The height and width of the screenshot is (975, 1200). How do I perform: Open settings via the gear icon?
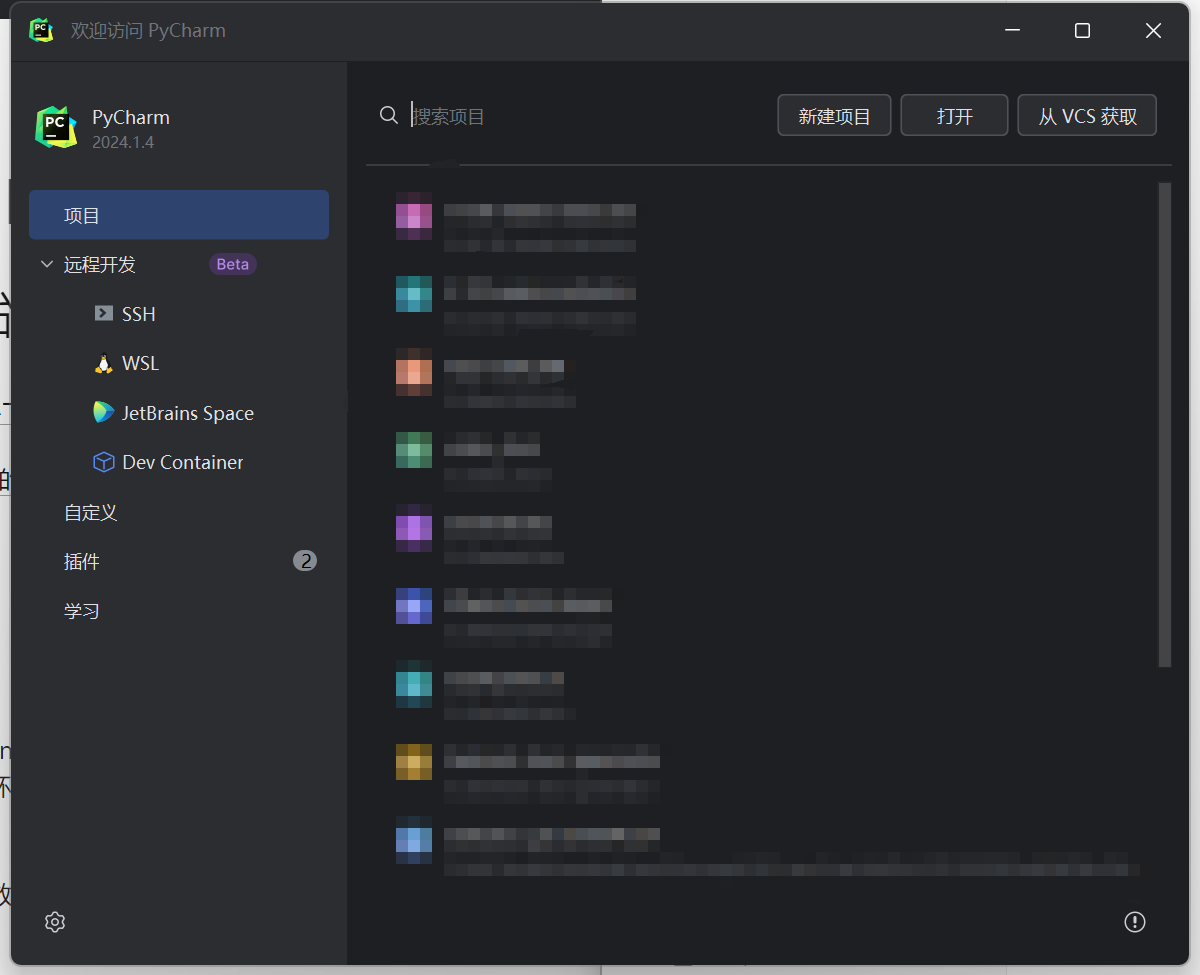point(55,922)
